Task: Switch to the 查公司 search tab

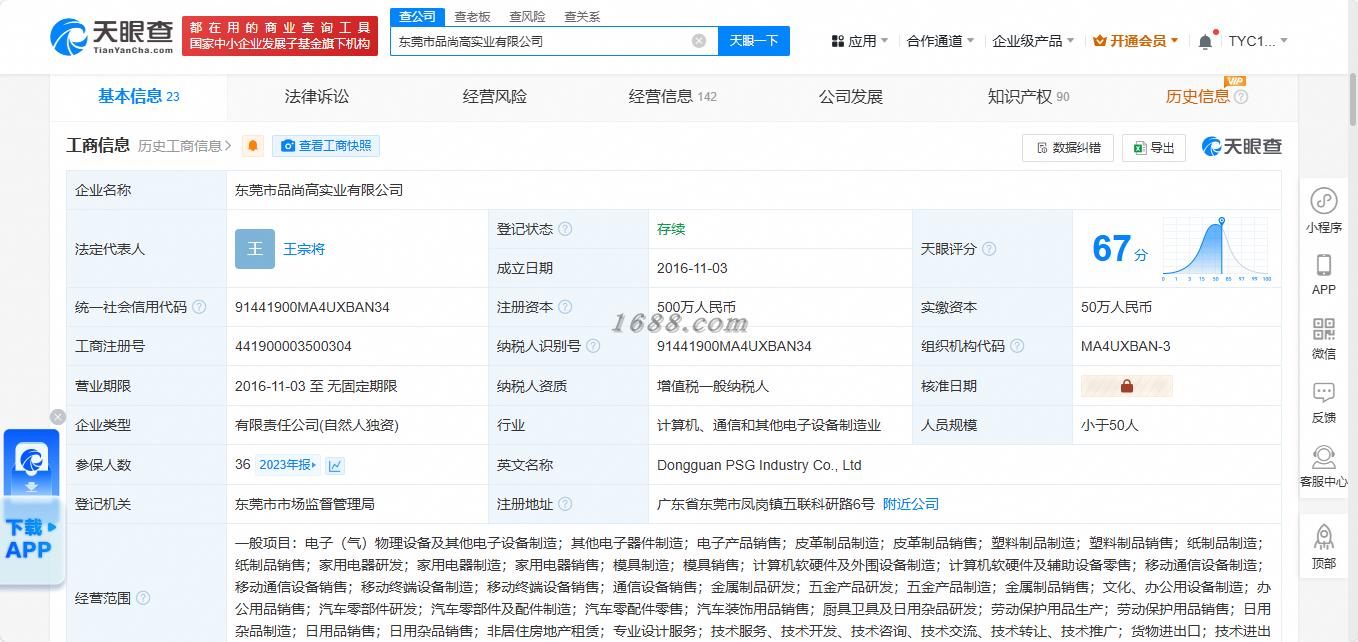Action: pyautogui.click(x=417, y=17)
